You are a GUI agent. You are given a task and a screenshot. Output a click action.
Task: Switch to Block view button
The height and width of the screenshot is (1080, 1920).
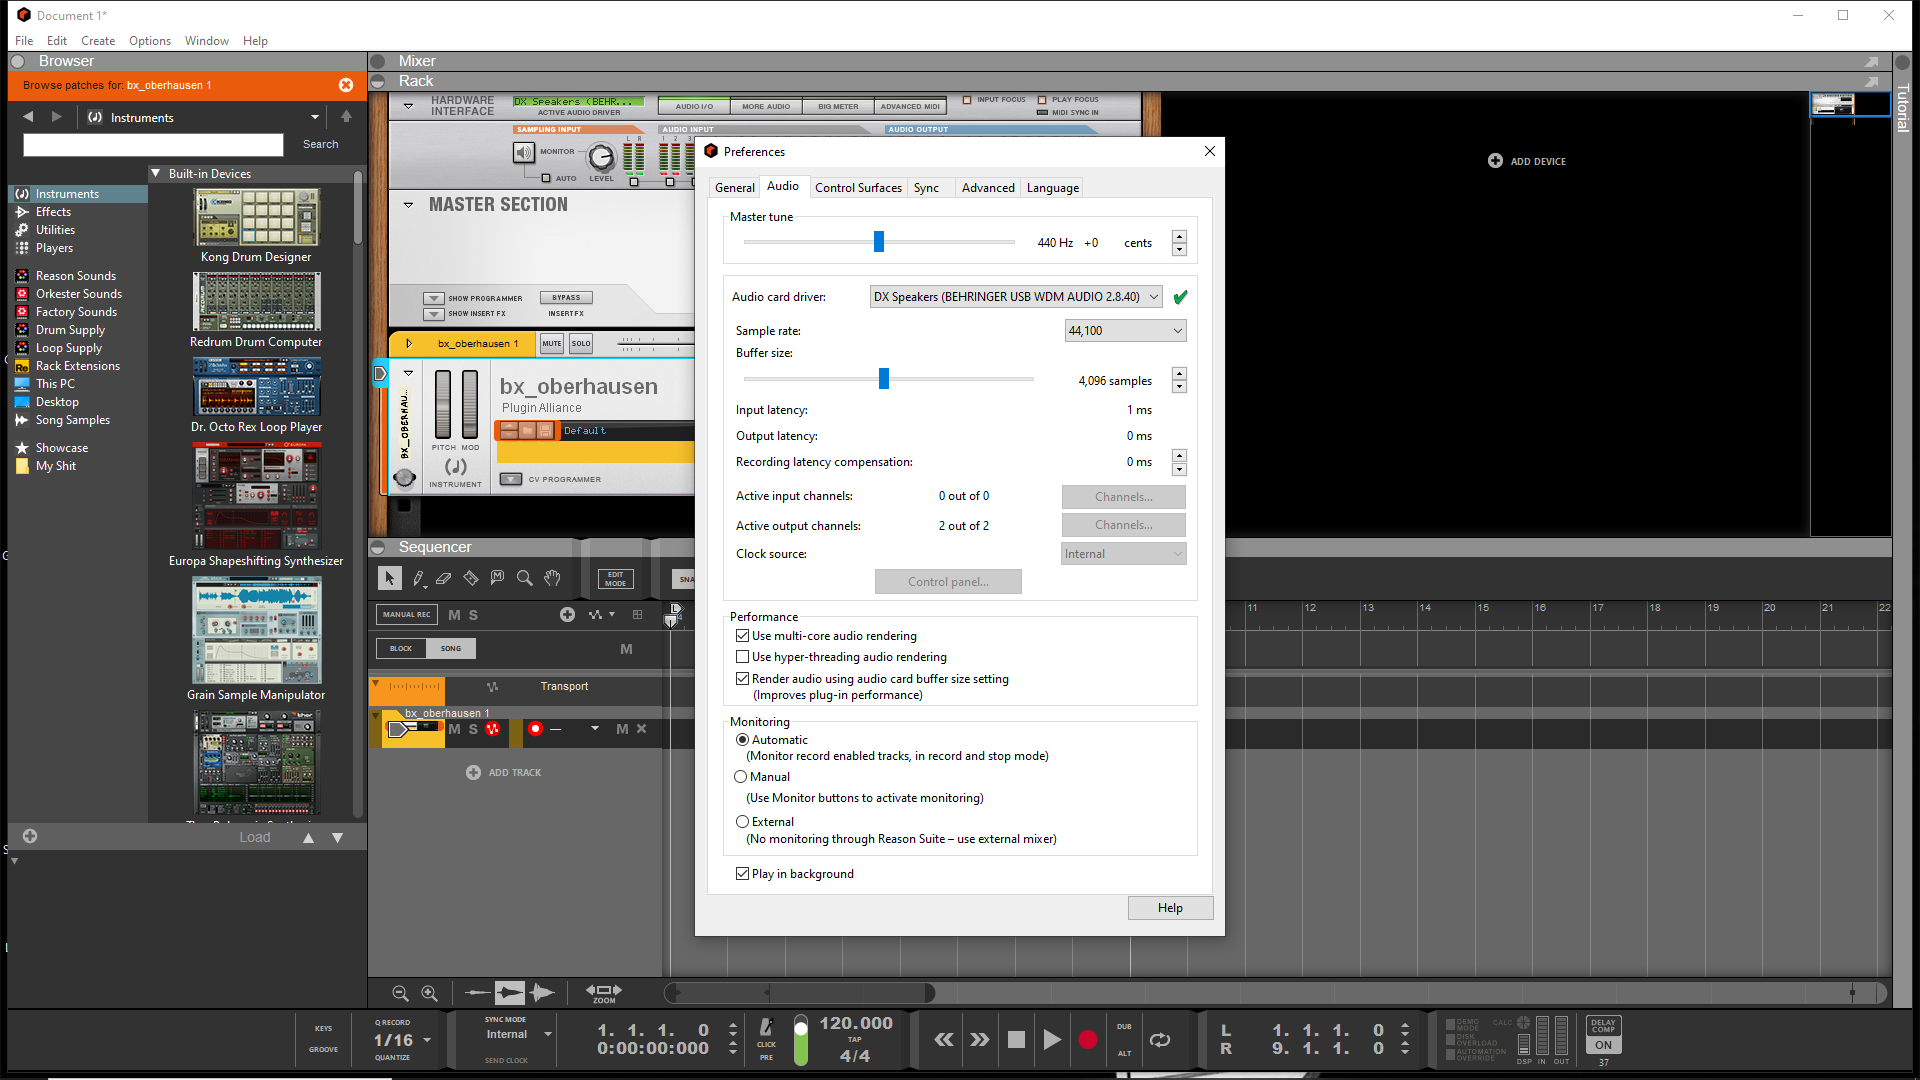coord(401,649)
